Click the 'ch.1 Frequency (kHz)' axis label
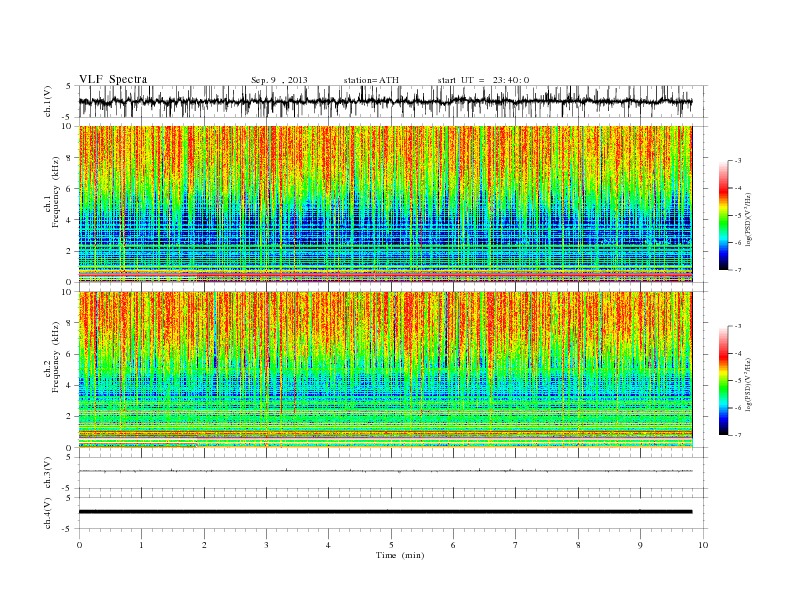 [x=52, y=192]
